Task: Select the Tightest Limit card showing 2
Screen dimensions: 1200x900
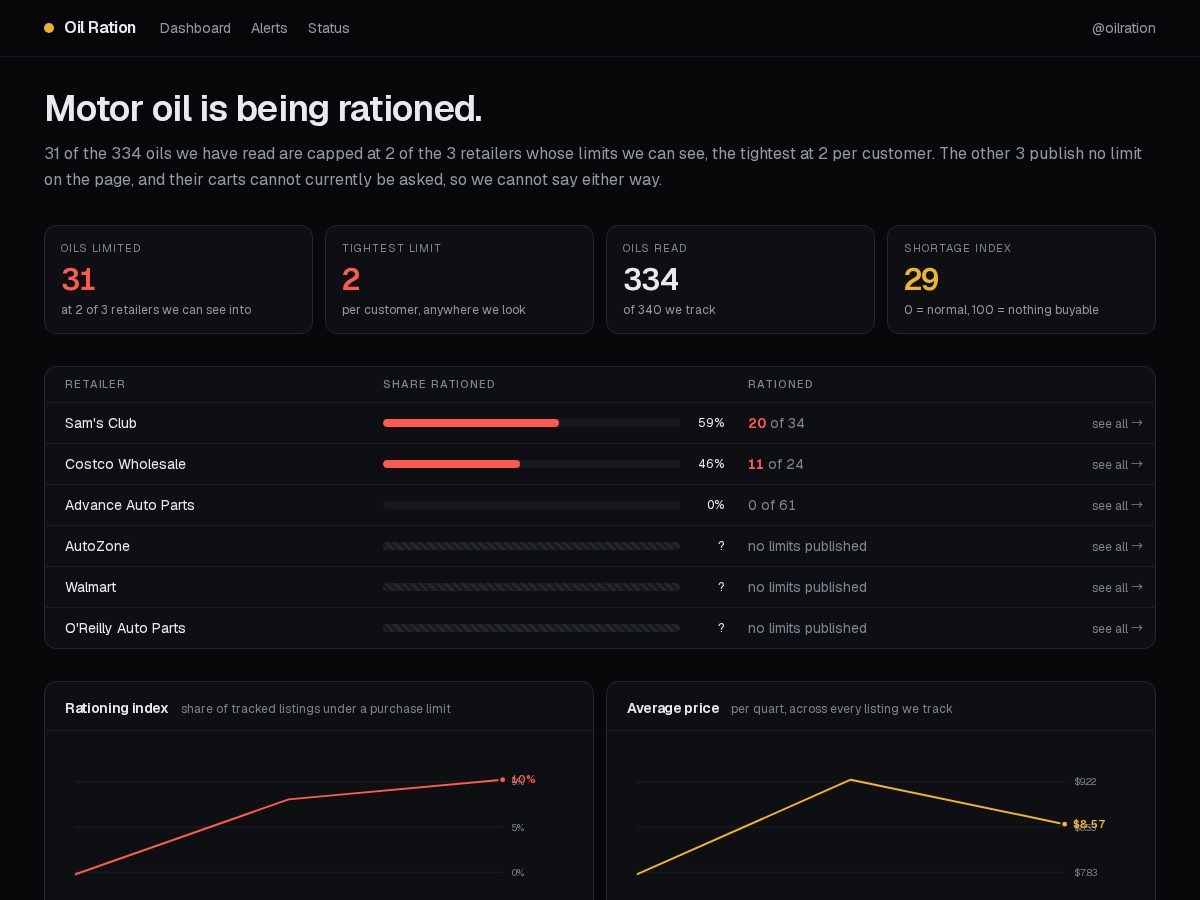Action: coord(459,279)
